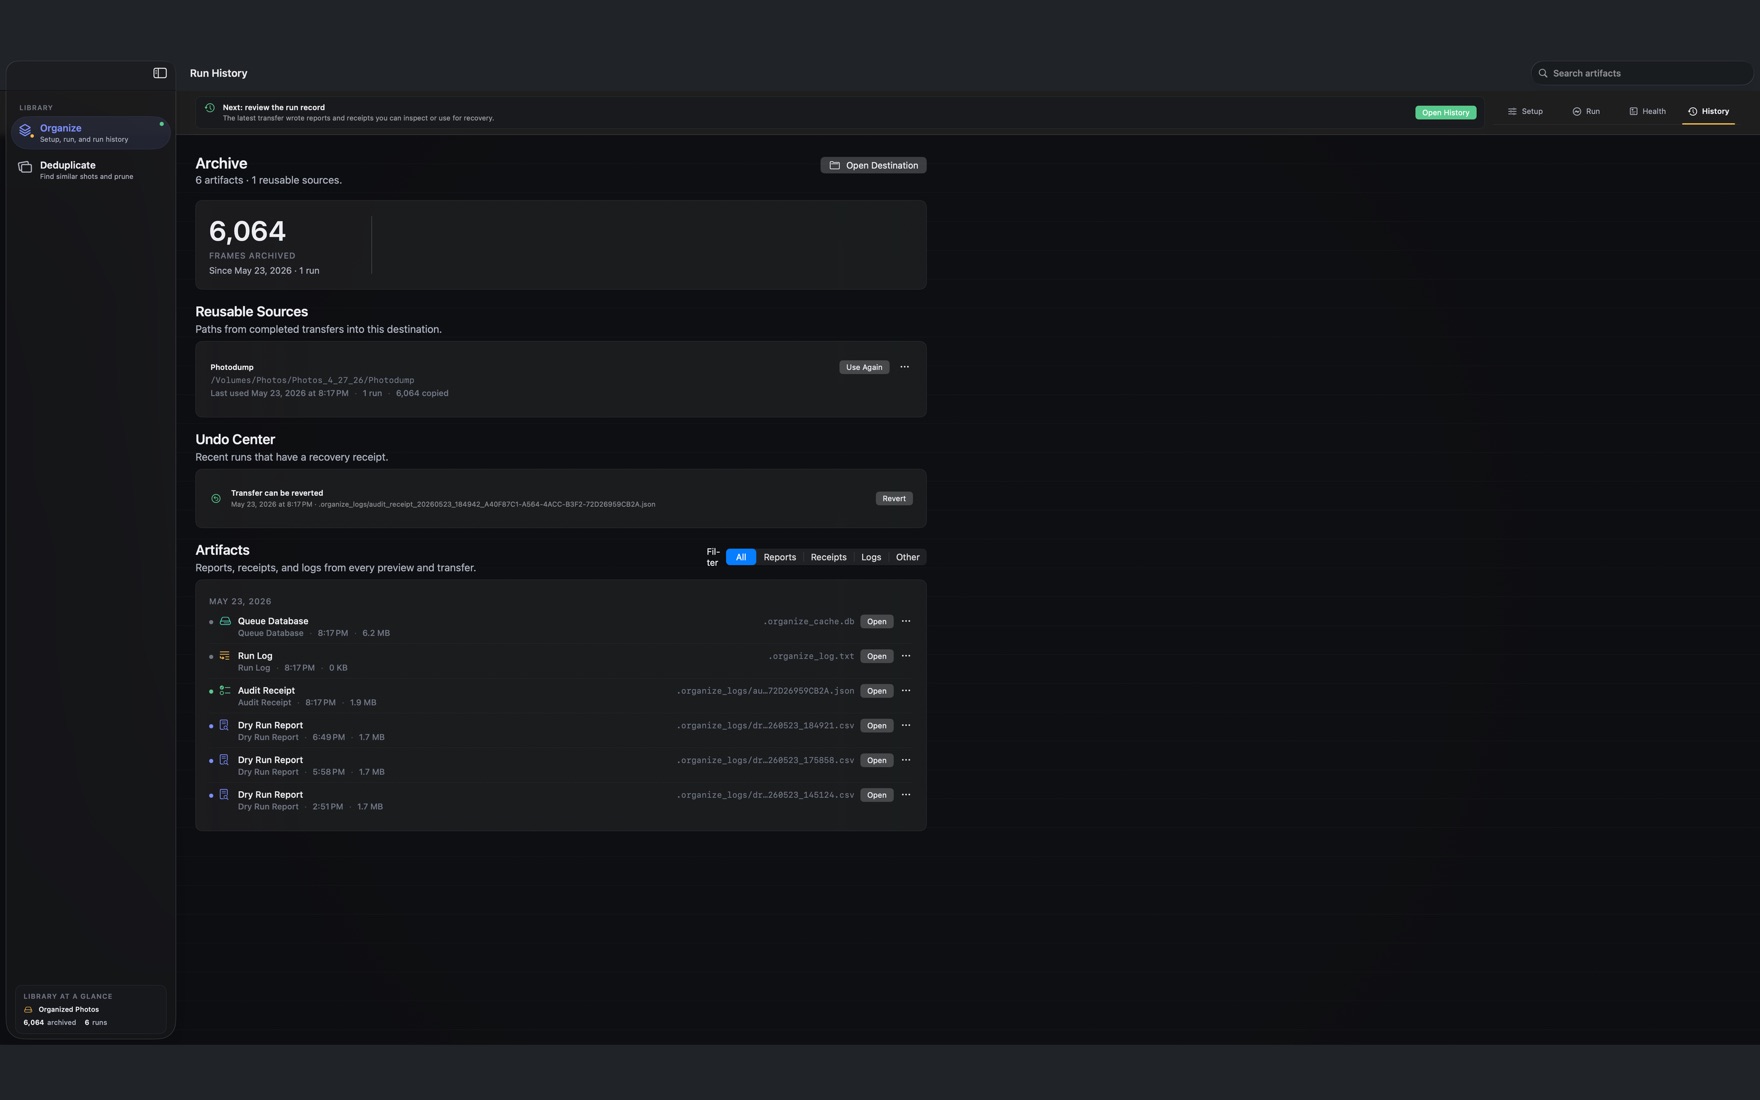
Task: Switch to the Setup tab
Action: (x=1525, y=112)
